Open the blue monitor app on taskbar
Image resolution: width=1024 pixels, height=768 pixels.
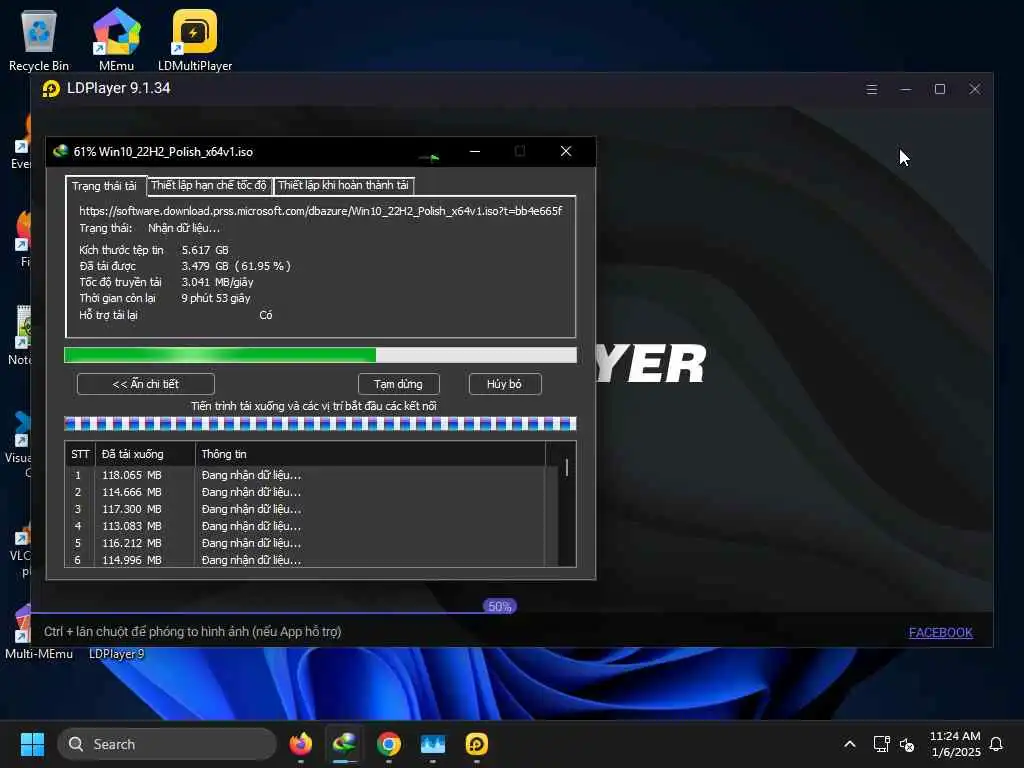click(432, 744)
